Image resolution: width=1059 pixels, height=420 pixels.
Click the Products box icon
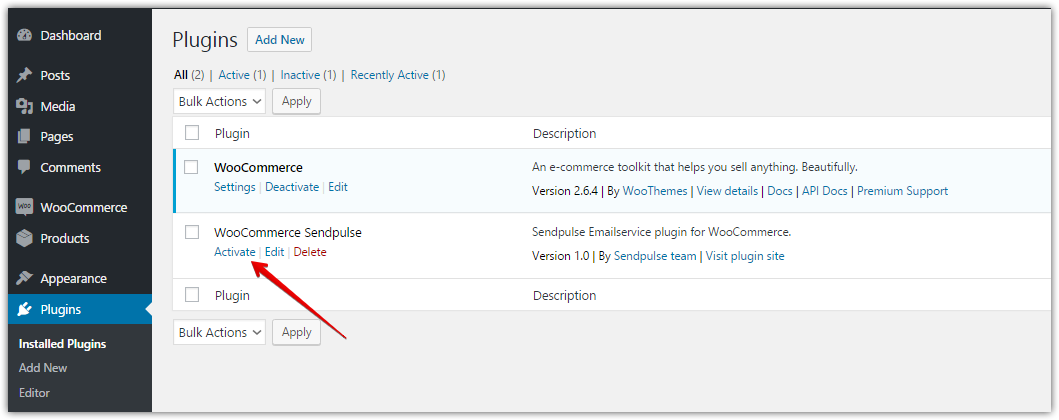coord(25,239)
